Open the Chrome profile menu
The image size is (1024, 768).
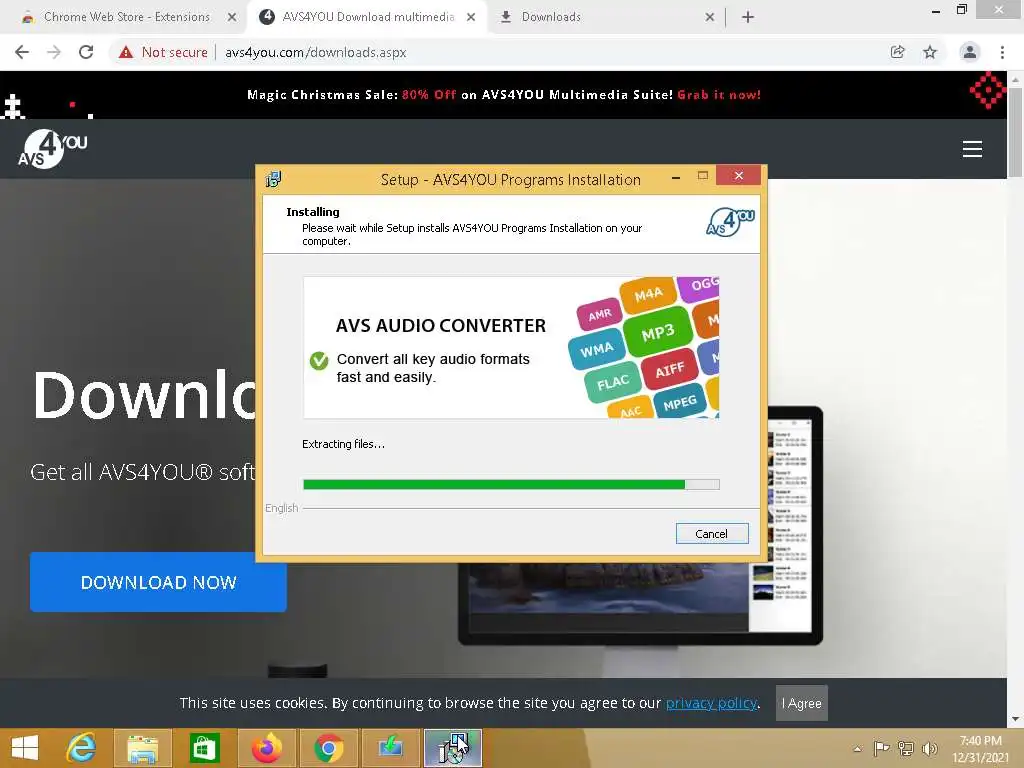coord(970,52)
